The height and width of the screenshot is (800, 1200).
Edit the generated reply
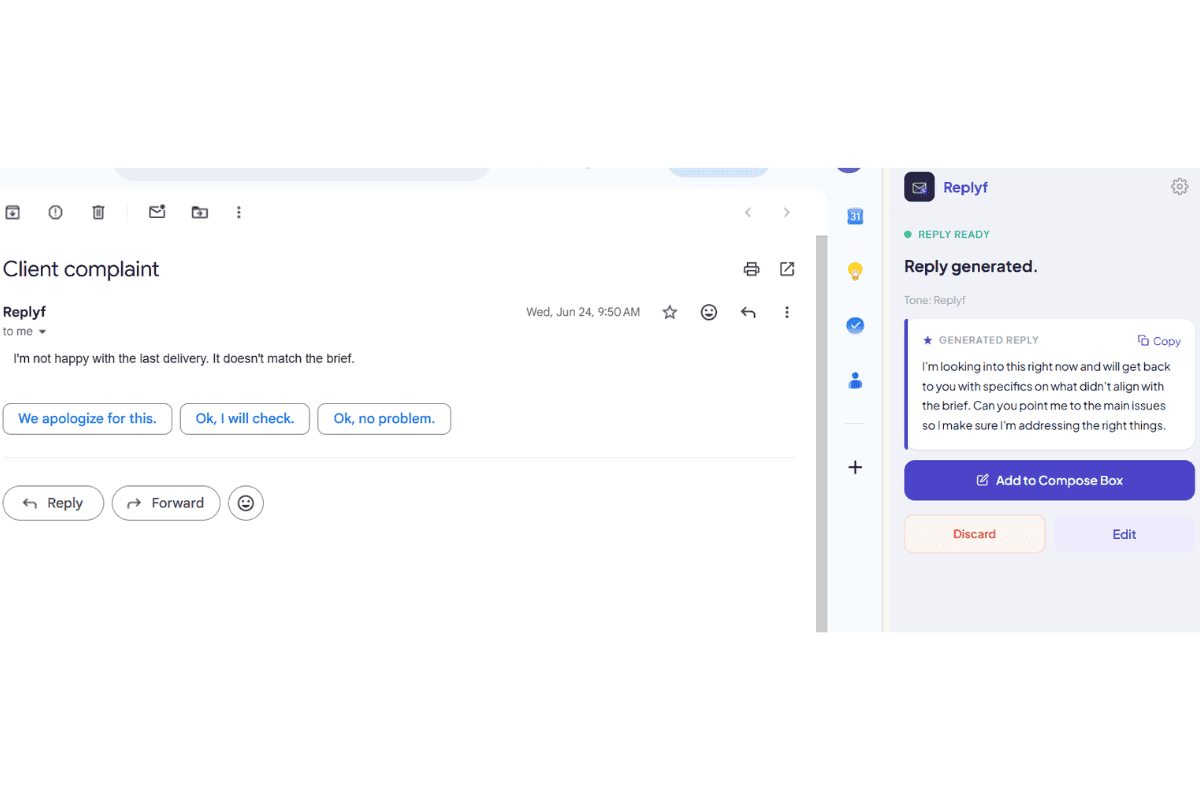coord(1124,534)
